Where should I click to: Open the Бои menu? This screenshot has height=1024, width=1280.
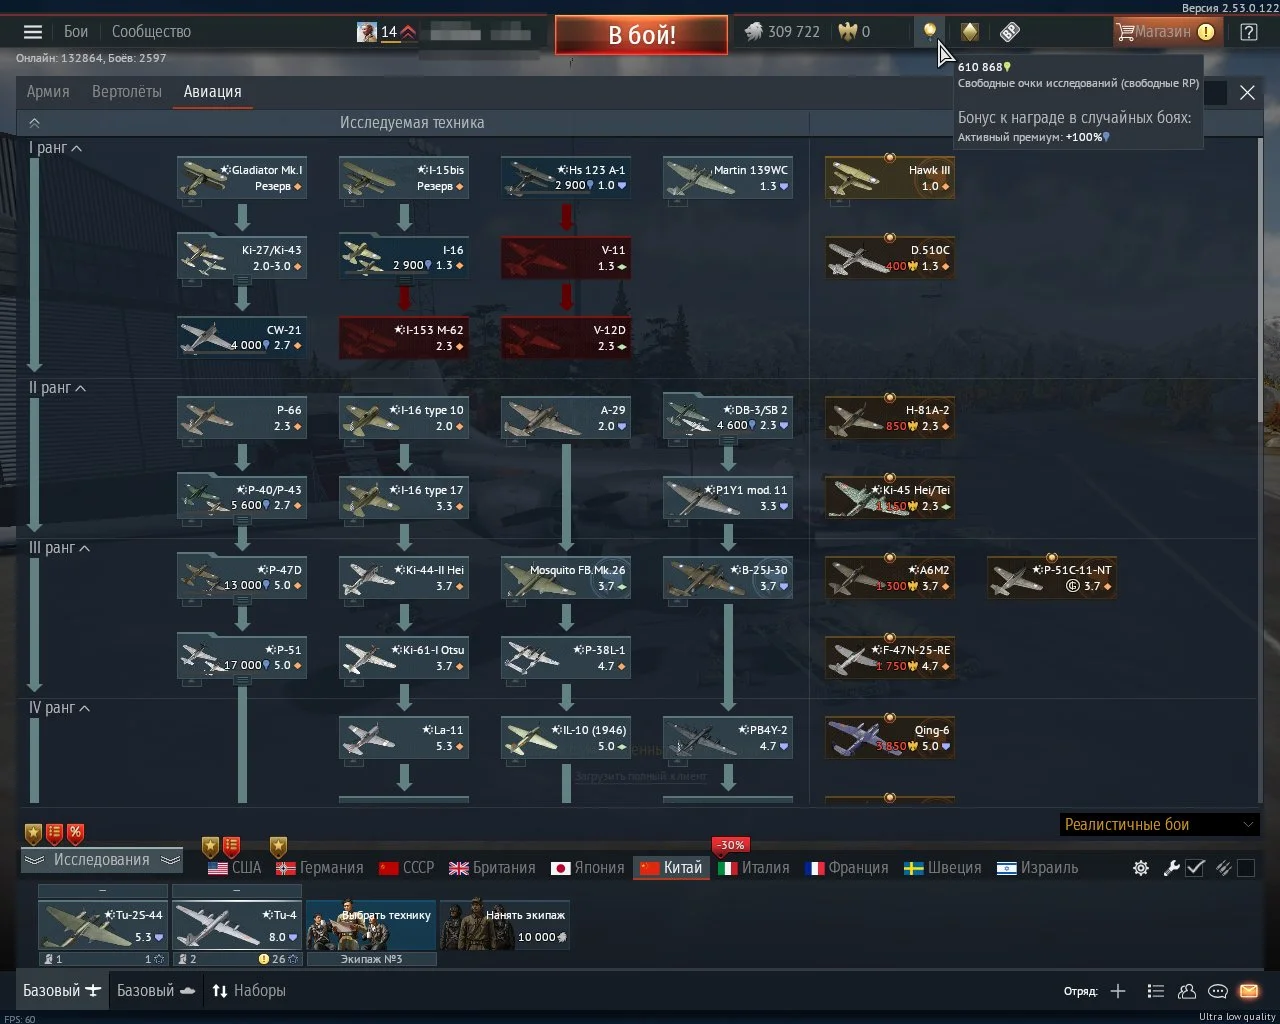point(76,32)
